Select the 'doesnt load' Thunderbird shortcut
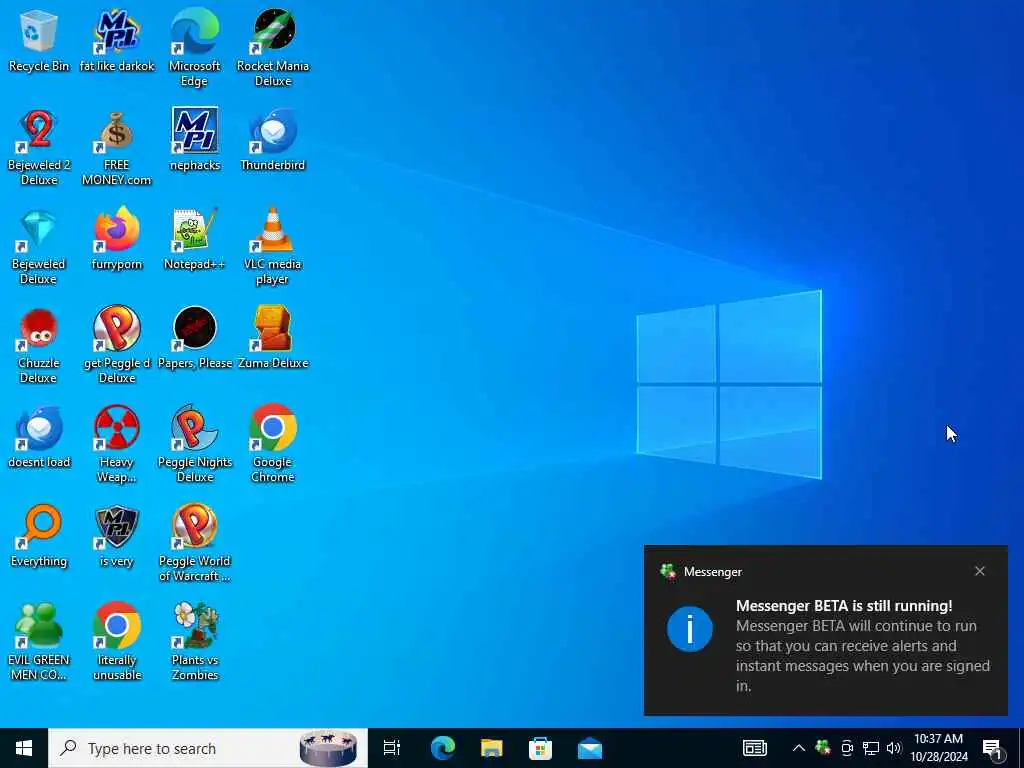Image resolution: width=1024 pixels, height=768 pixels. coord(39,438)
